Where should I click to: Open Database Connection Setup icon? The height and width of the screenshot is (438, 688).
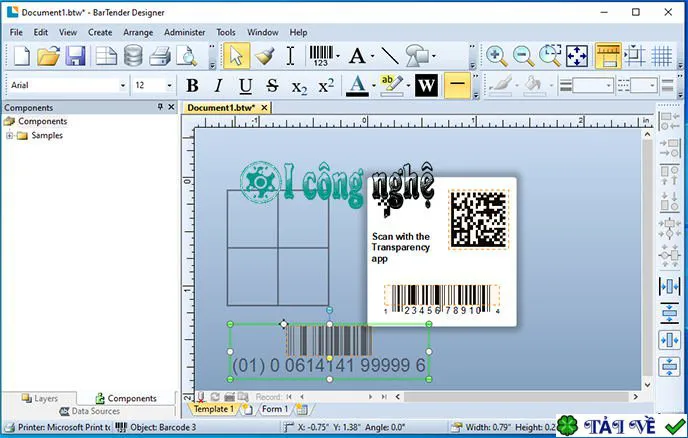coord(133,56)
